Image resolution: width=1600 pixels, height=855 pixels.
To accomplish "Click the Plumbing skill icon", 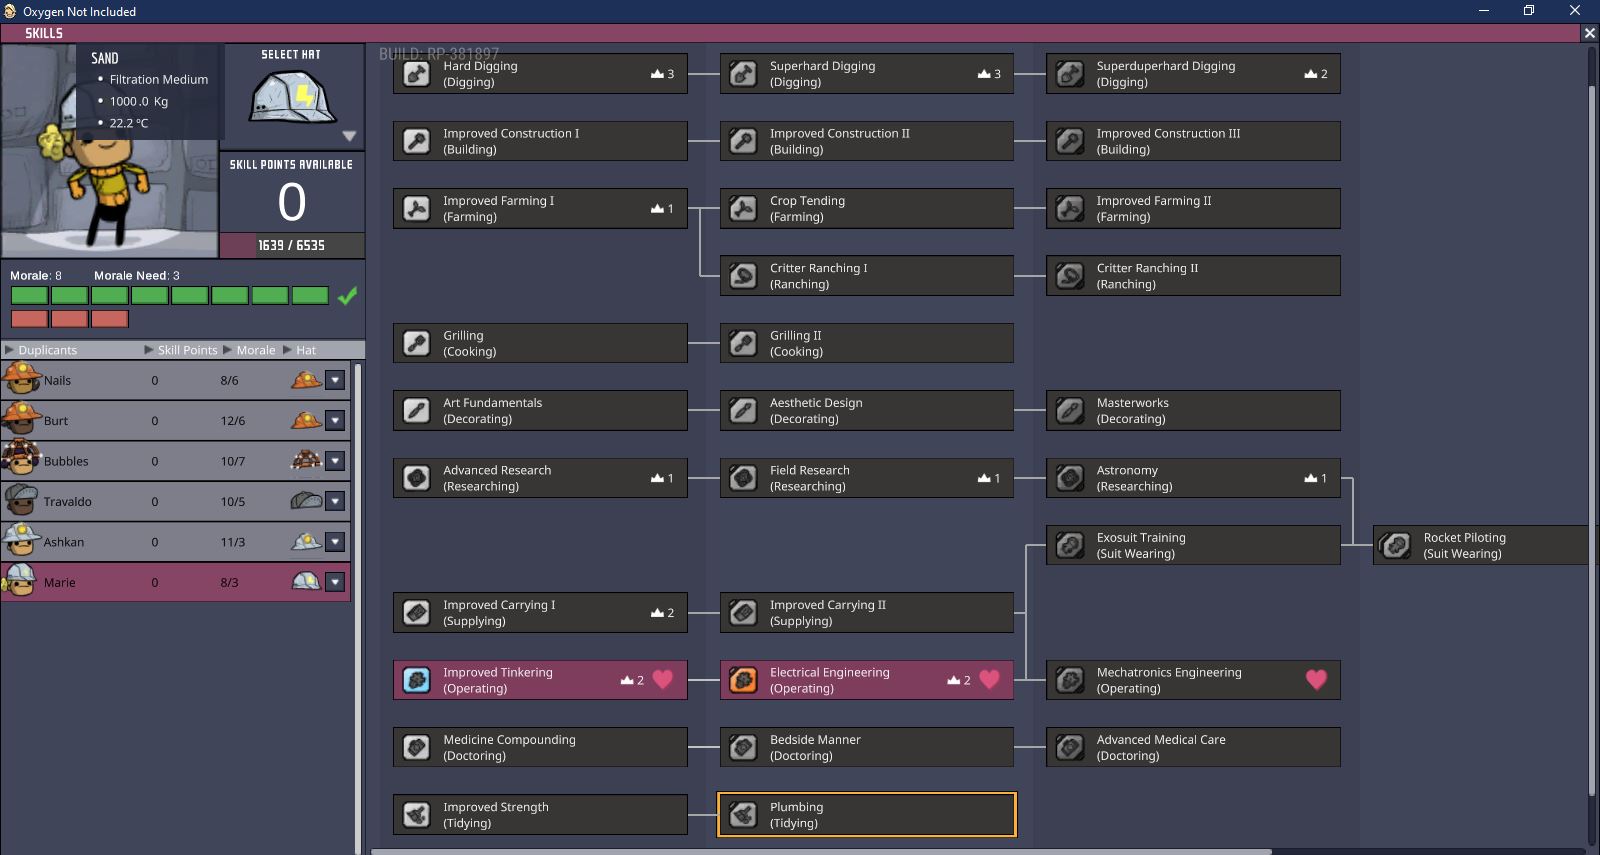I will pyautogui.click(x=743, y=815).
